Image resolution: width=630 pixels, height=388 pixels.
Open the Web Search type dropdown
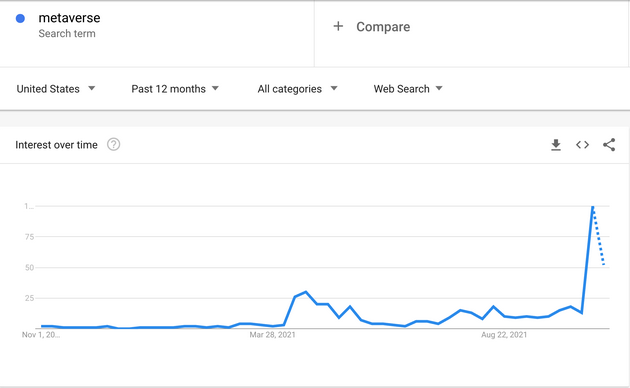pos(408,89)
